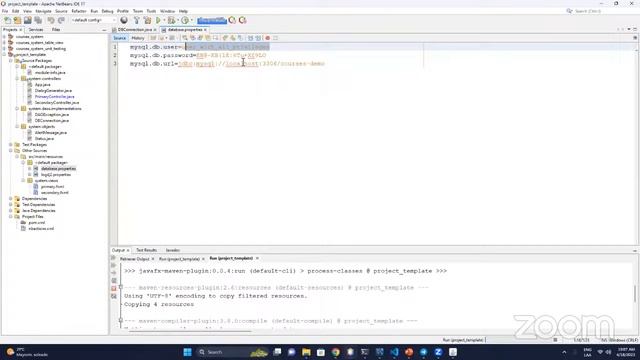Viewport: 640px width, 360px height.
Task: Click the Debug Project icon
Action: click(x=171, y=20)
